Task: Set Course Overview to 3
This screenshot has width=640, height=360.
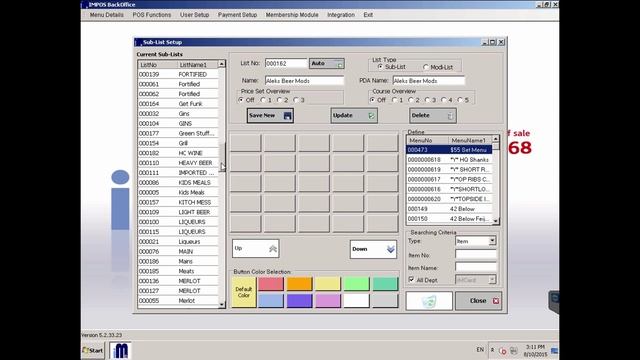Action: (x=427, y=100)
